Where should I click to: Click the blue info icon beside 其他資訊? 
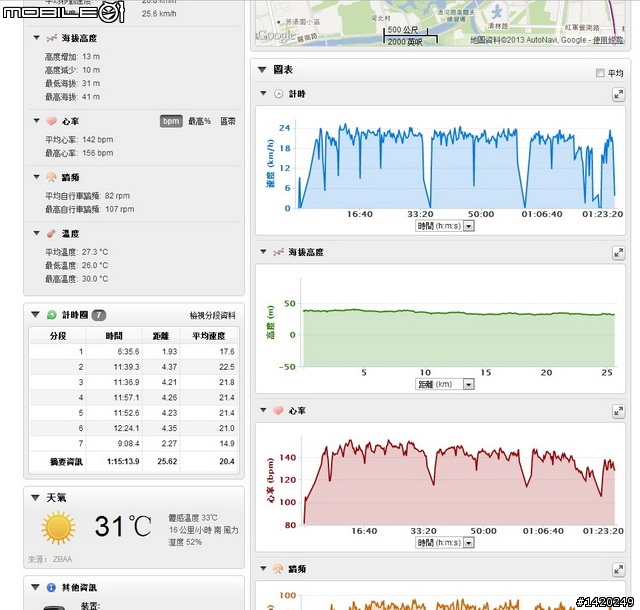pyautogui.click(x=51, y=588)
